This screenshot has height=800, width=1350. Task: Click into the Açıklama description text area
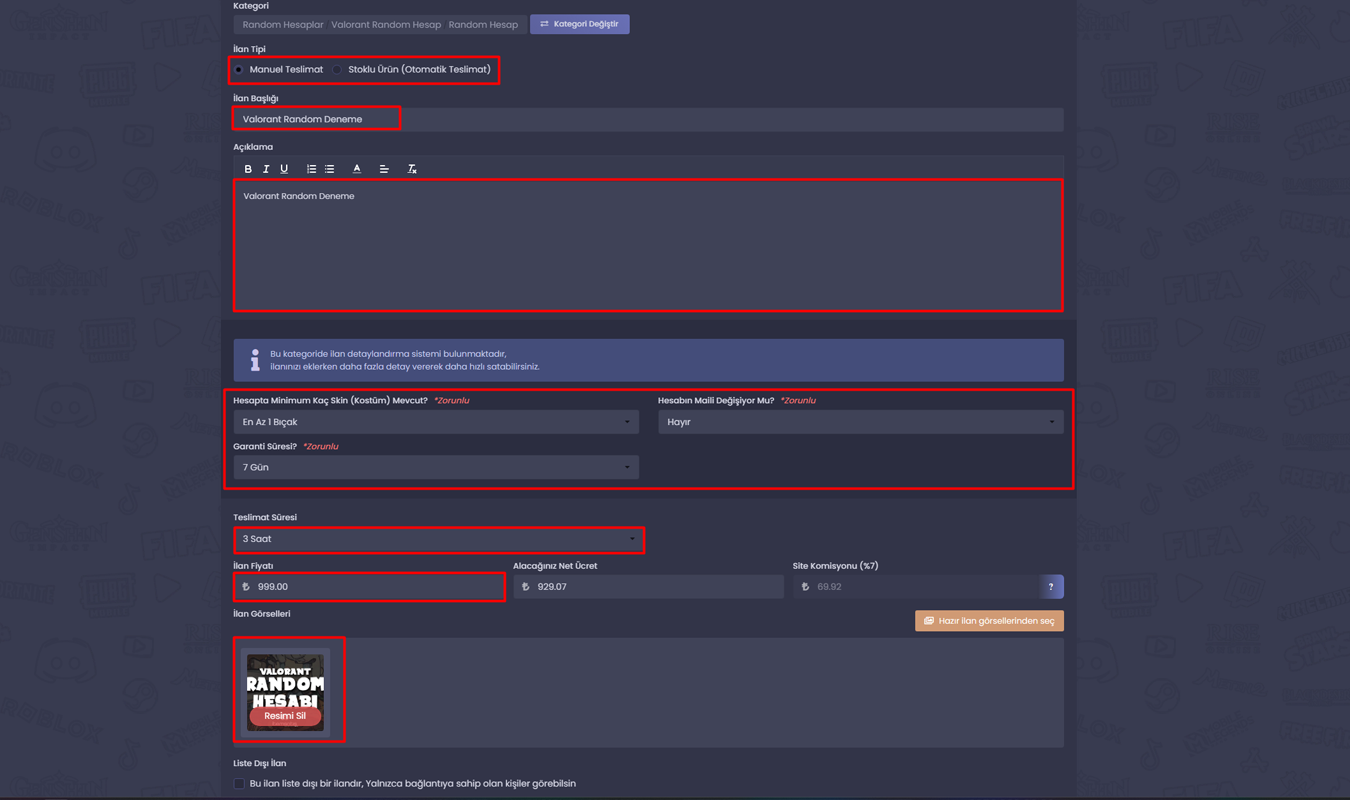pyautogui.click(x=648, y=245)
